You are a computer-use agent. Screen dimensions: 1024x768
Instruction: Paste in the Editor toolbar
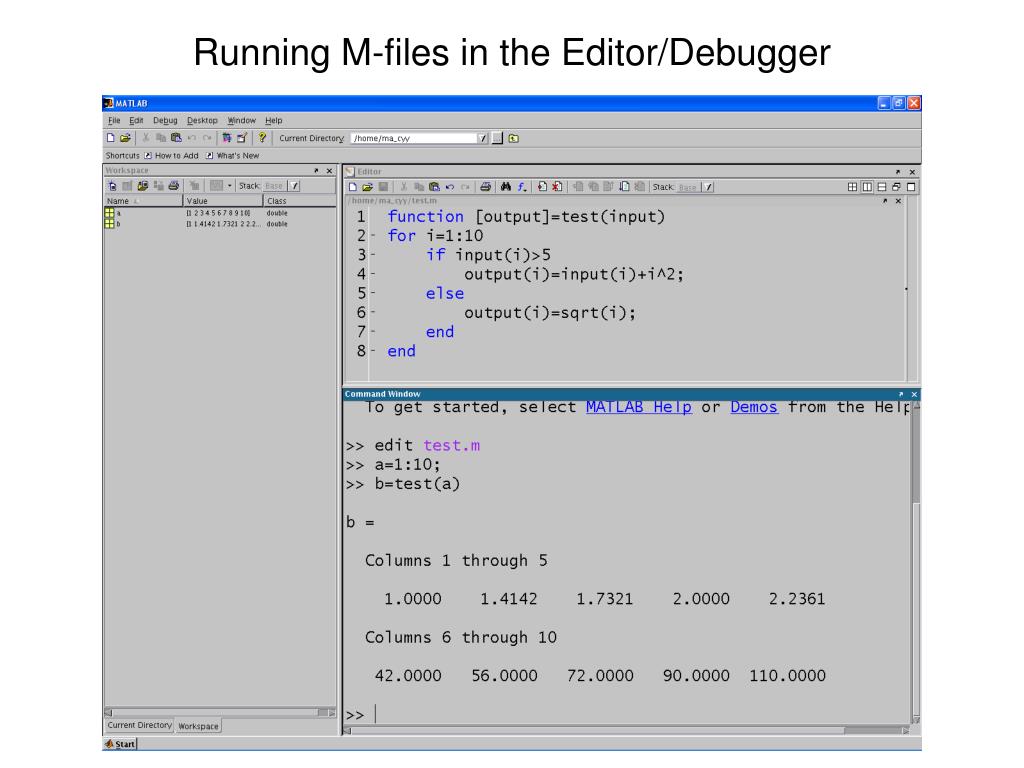[x=434, y=187]
